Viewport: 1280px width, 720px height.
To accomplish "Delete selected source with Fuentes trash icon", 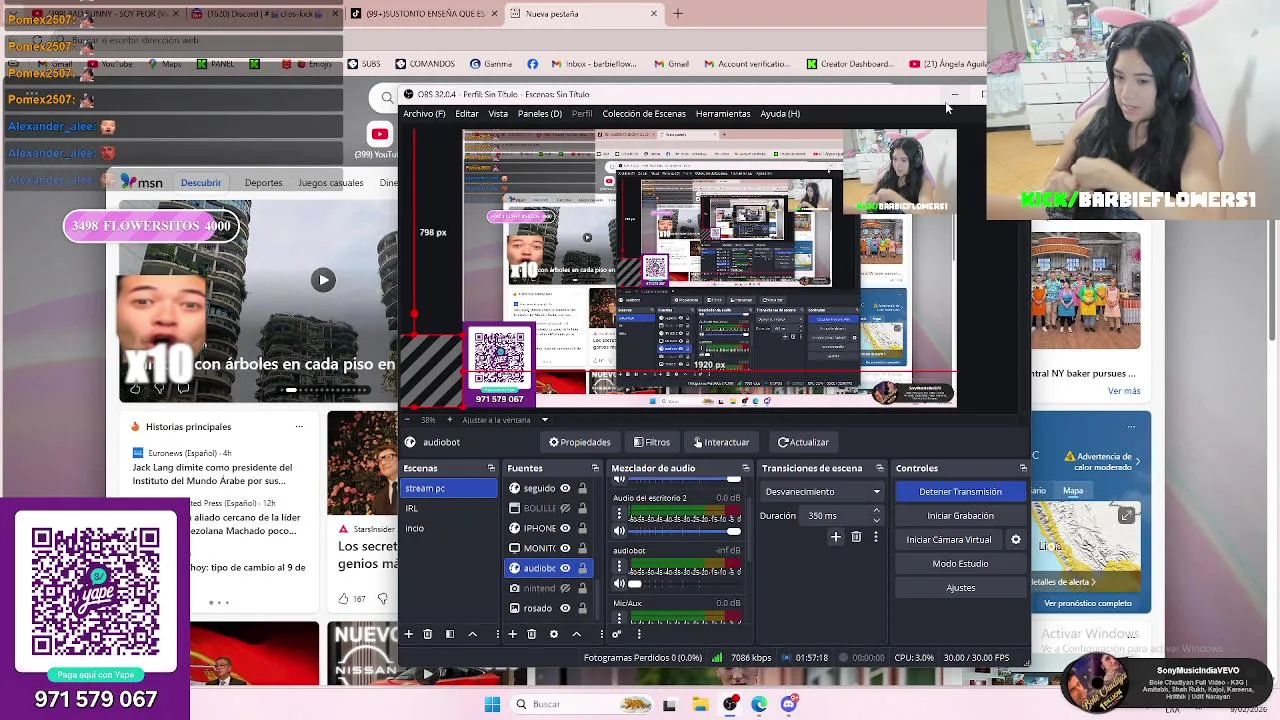I will point(531,634).
